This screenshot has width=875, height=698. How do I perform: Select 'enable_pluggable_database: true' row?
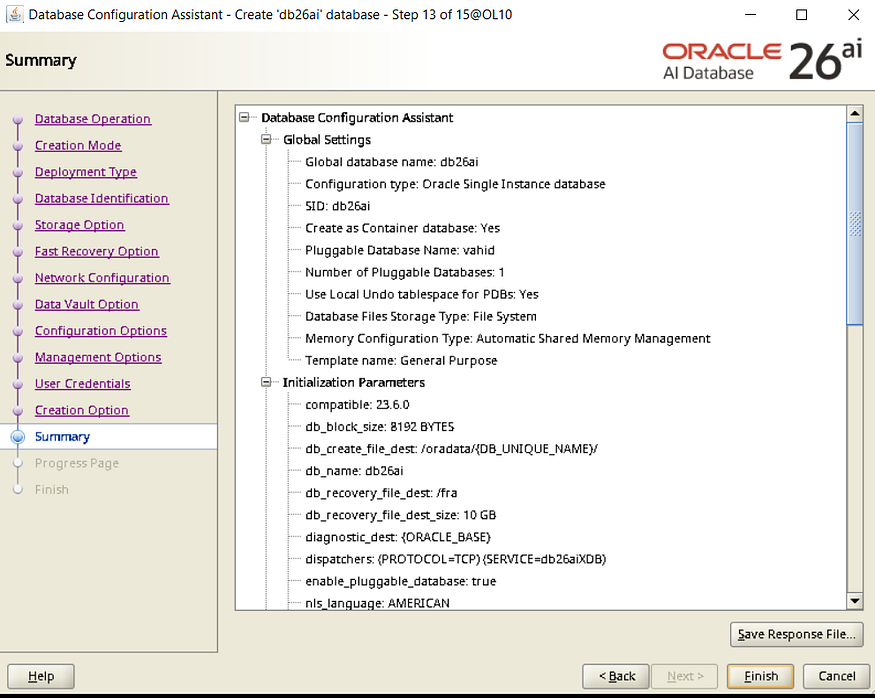click(x=400, y=581)
